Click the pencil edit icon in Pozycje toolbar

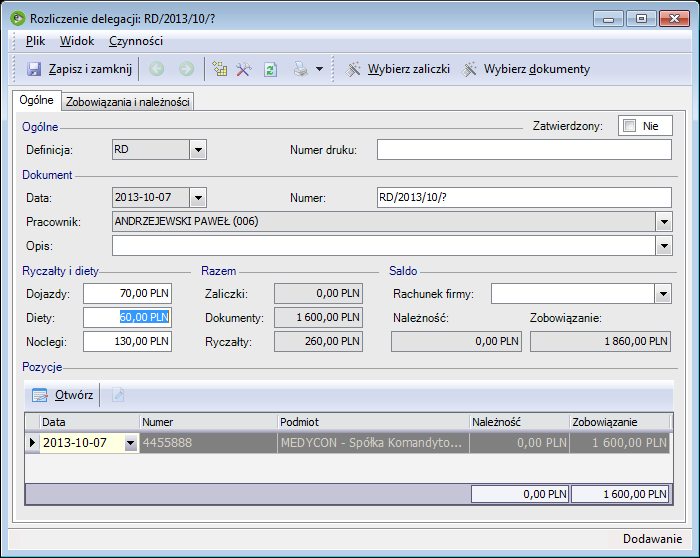tap(118, 395)
